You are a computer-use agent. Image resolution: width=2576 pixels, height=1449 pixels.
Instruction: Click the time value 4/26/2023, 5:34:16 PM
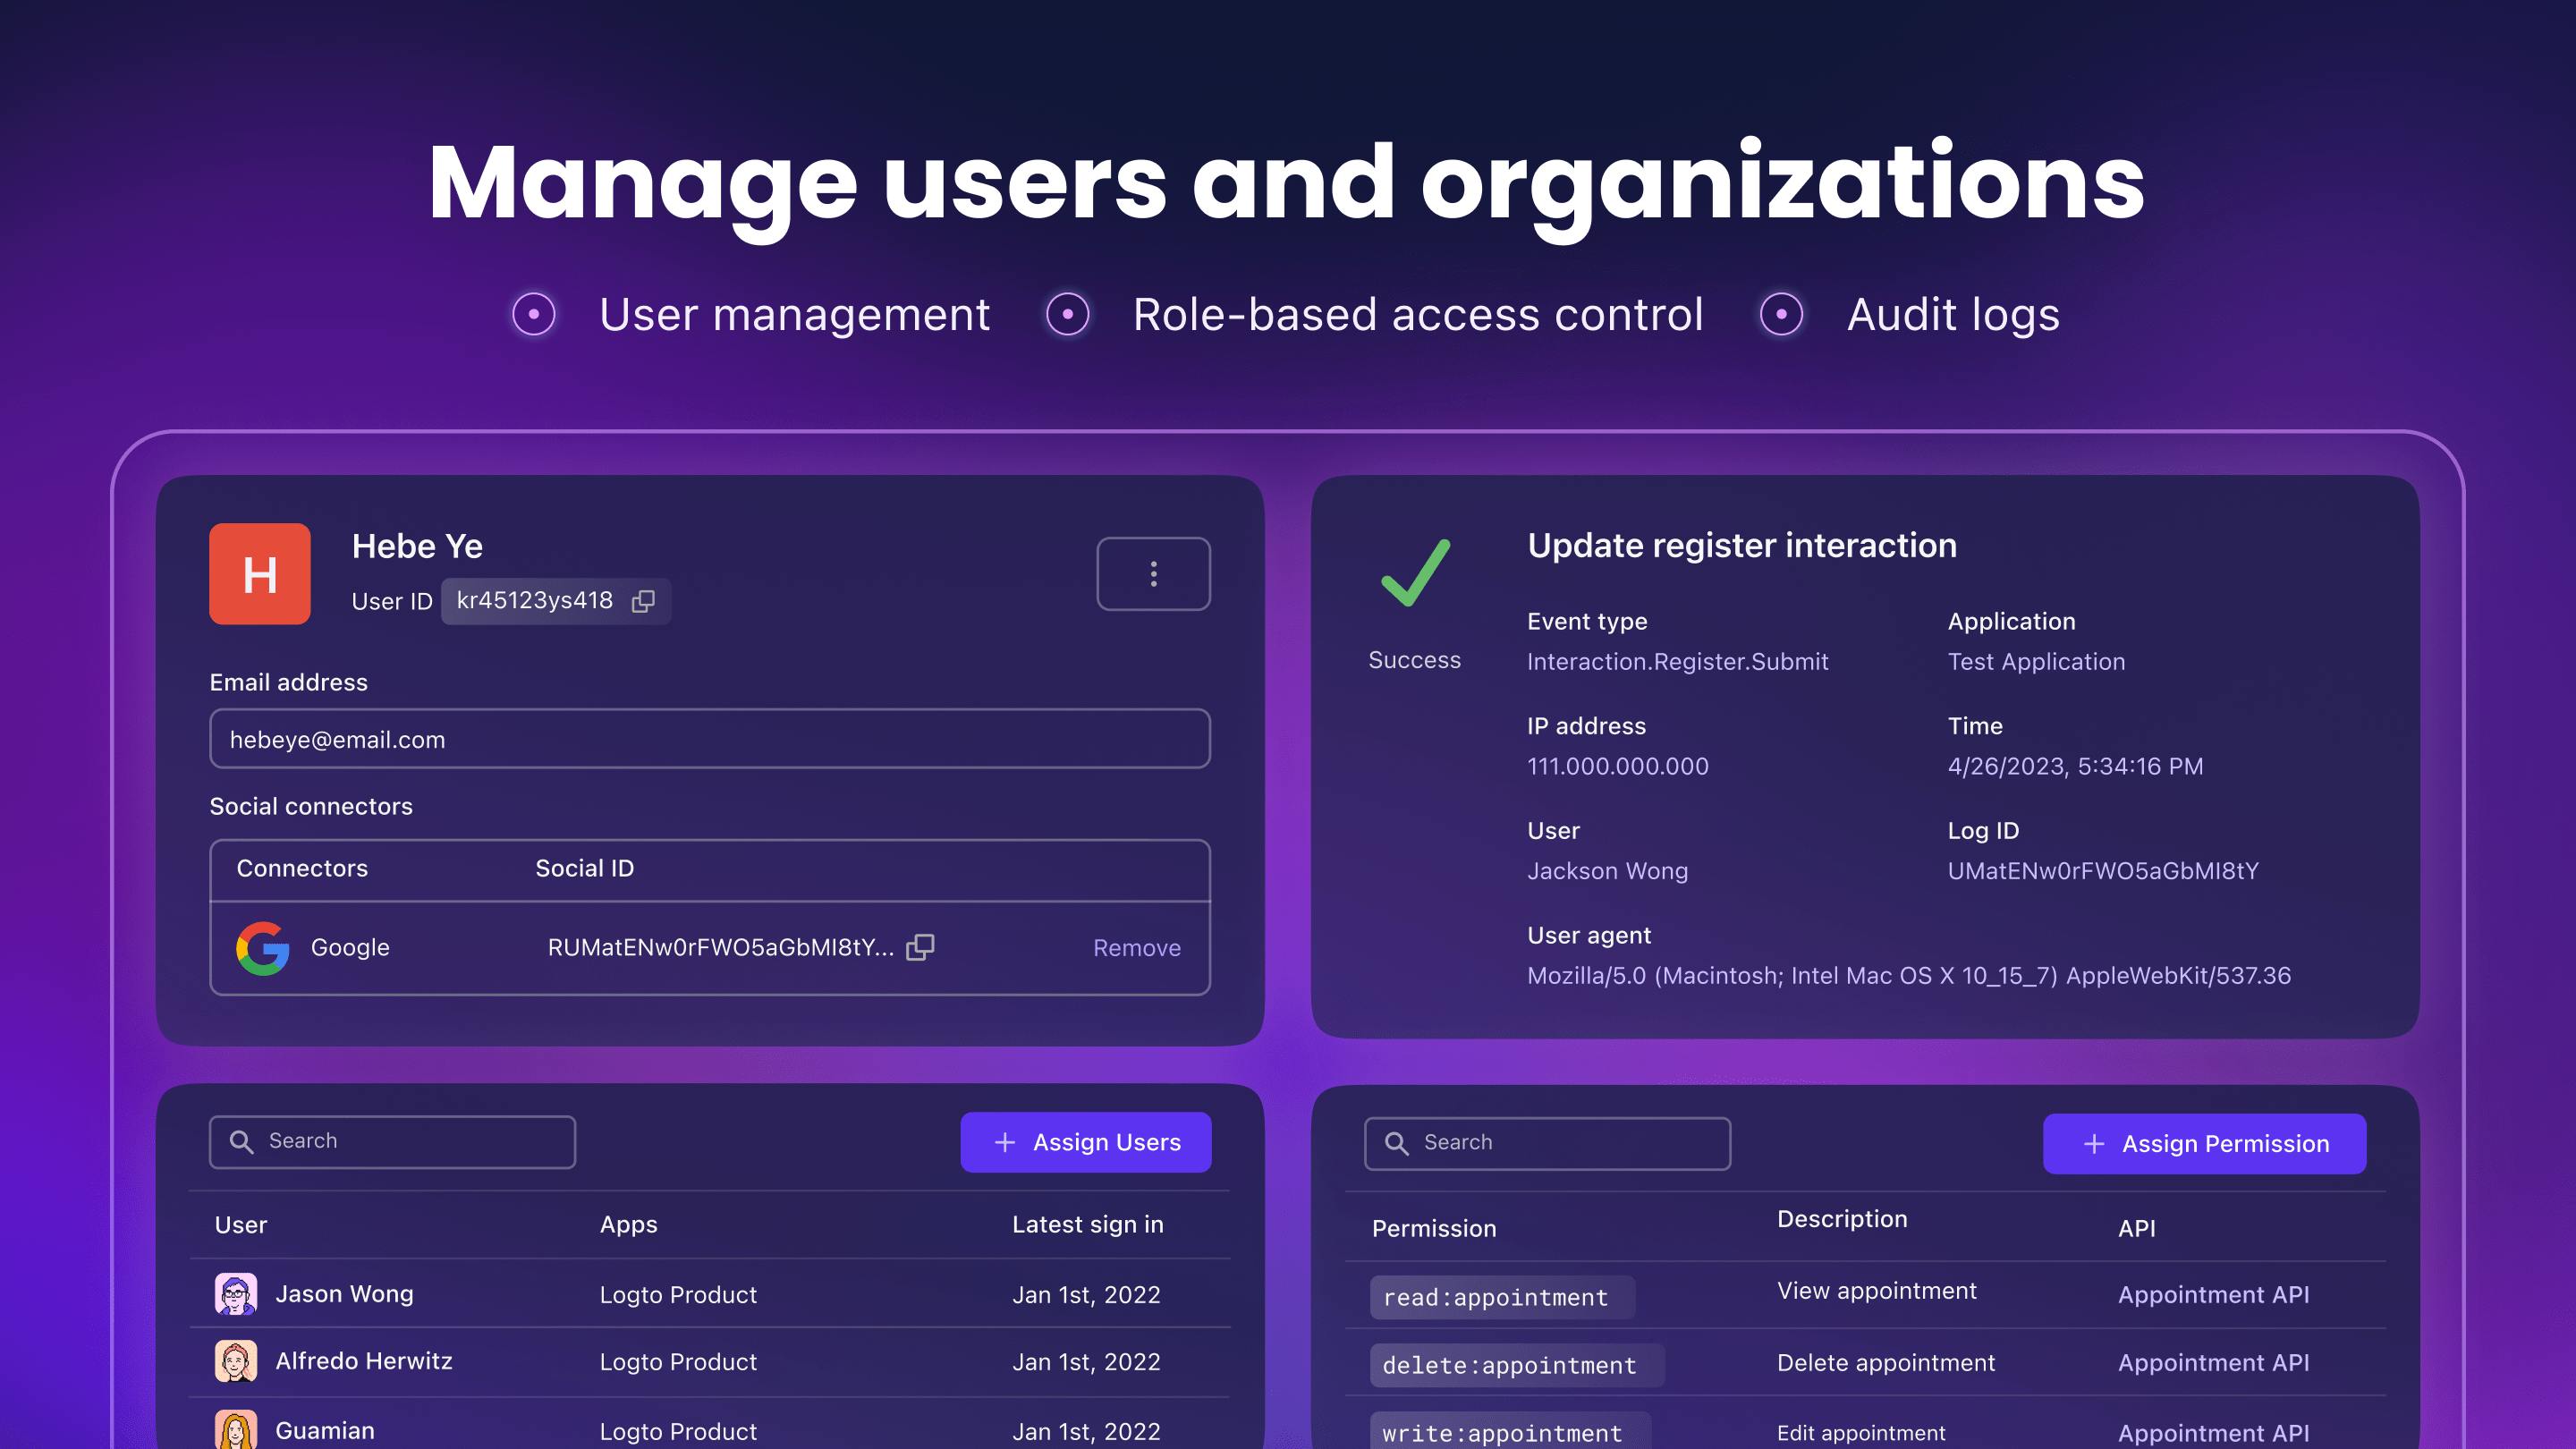(x=2075, y=766)
